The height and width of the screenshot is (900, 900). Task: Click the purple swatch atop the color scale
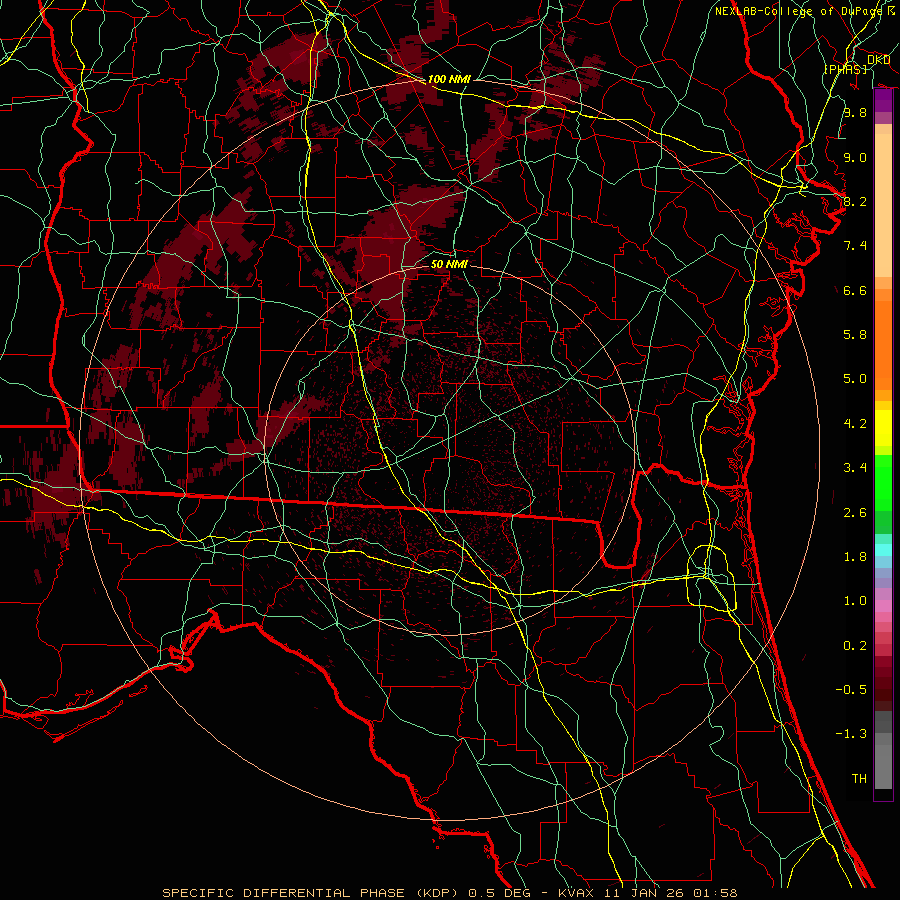point(883,100)
